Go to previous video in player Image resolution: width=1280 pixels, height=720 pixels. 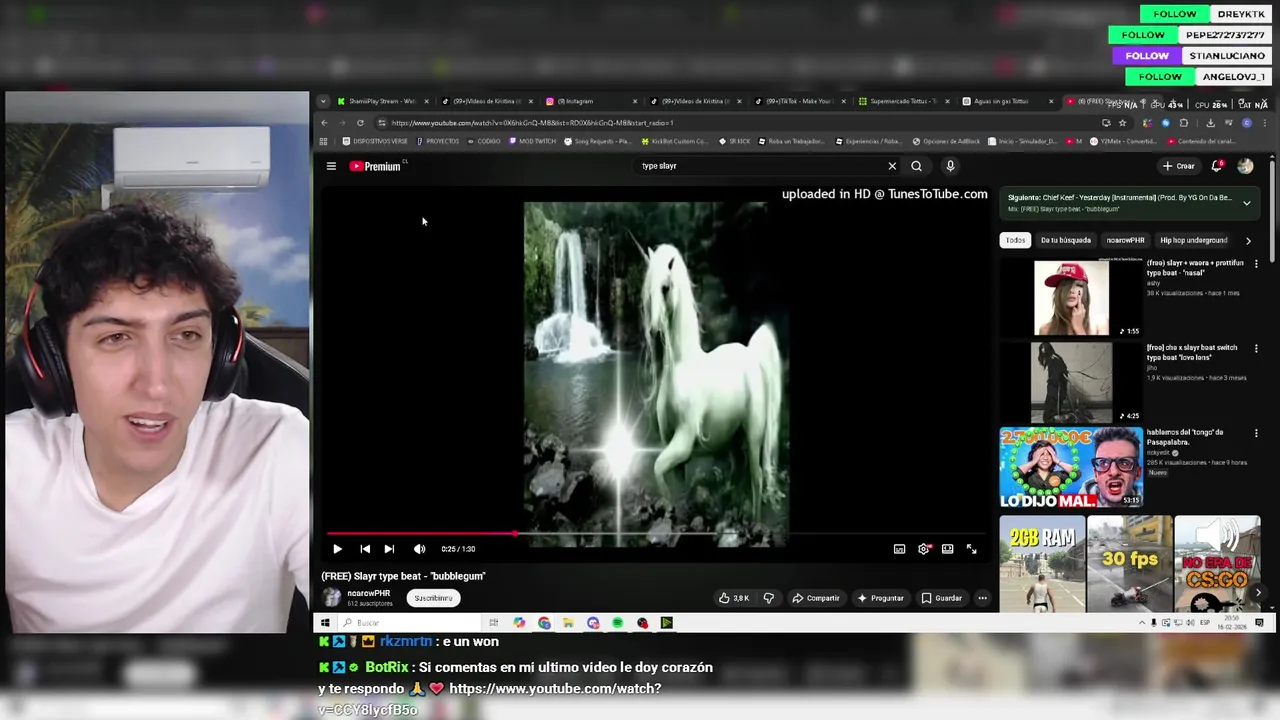point(365,549)
